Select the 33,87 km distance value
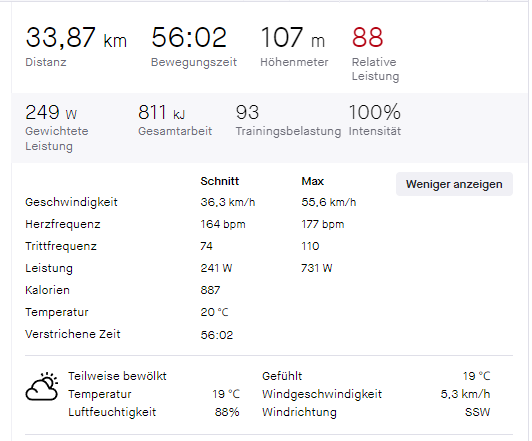 [76, 37]
